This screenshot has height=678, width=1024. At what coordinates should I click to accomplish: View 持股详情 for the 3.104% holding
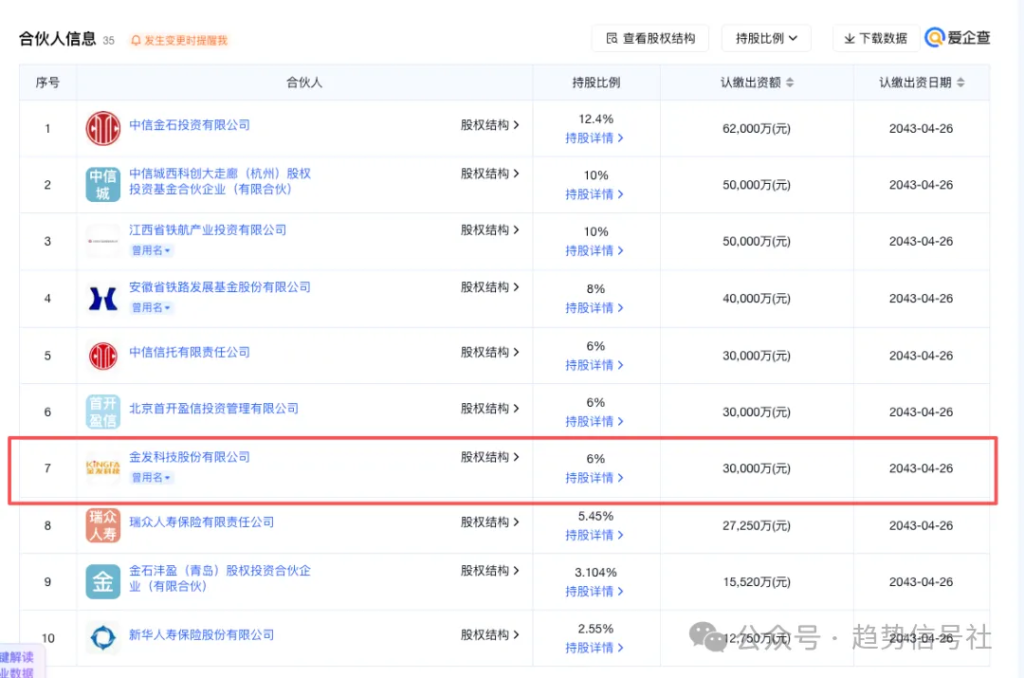click(x=594, y=591)
